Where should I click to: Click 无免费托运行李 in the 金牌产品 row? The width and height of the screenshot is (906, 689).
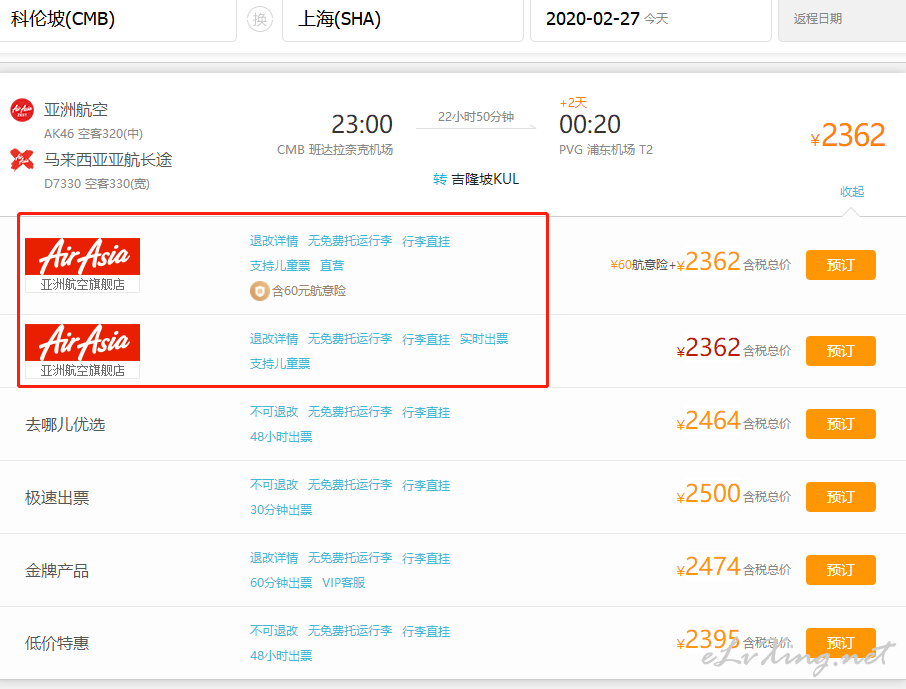coord(350,558)
